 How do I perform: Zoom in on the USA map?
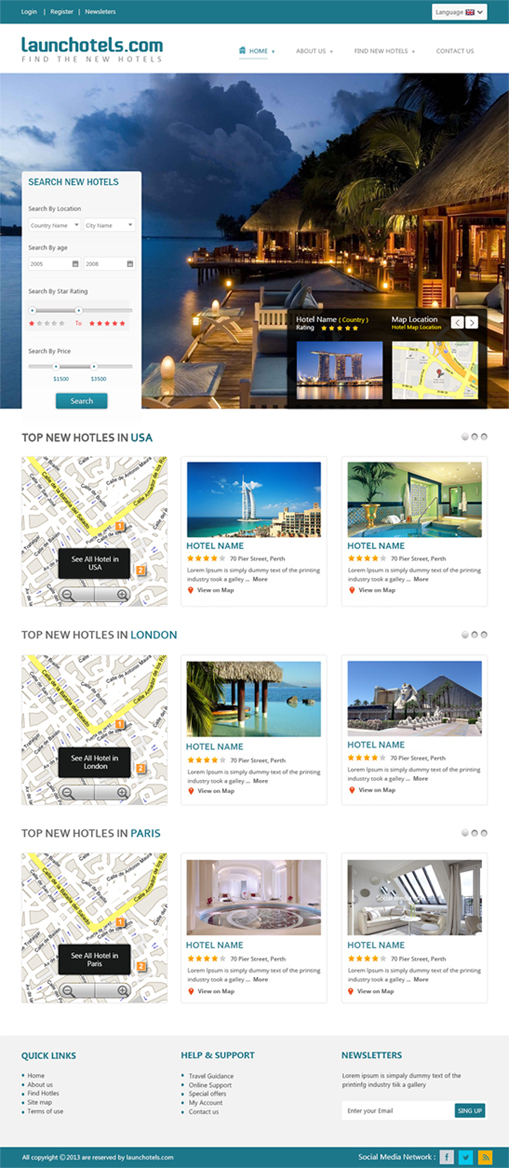[x=122, y=594]
